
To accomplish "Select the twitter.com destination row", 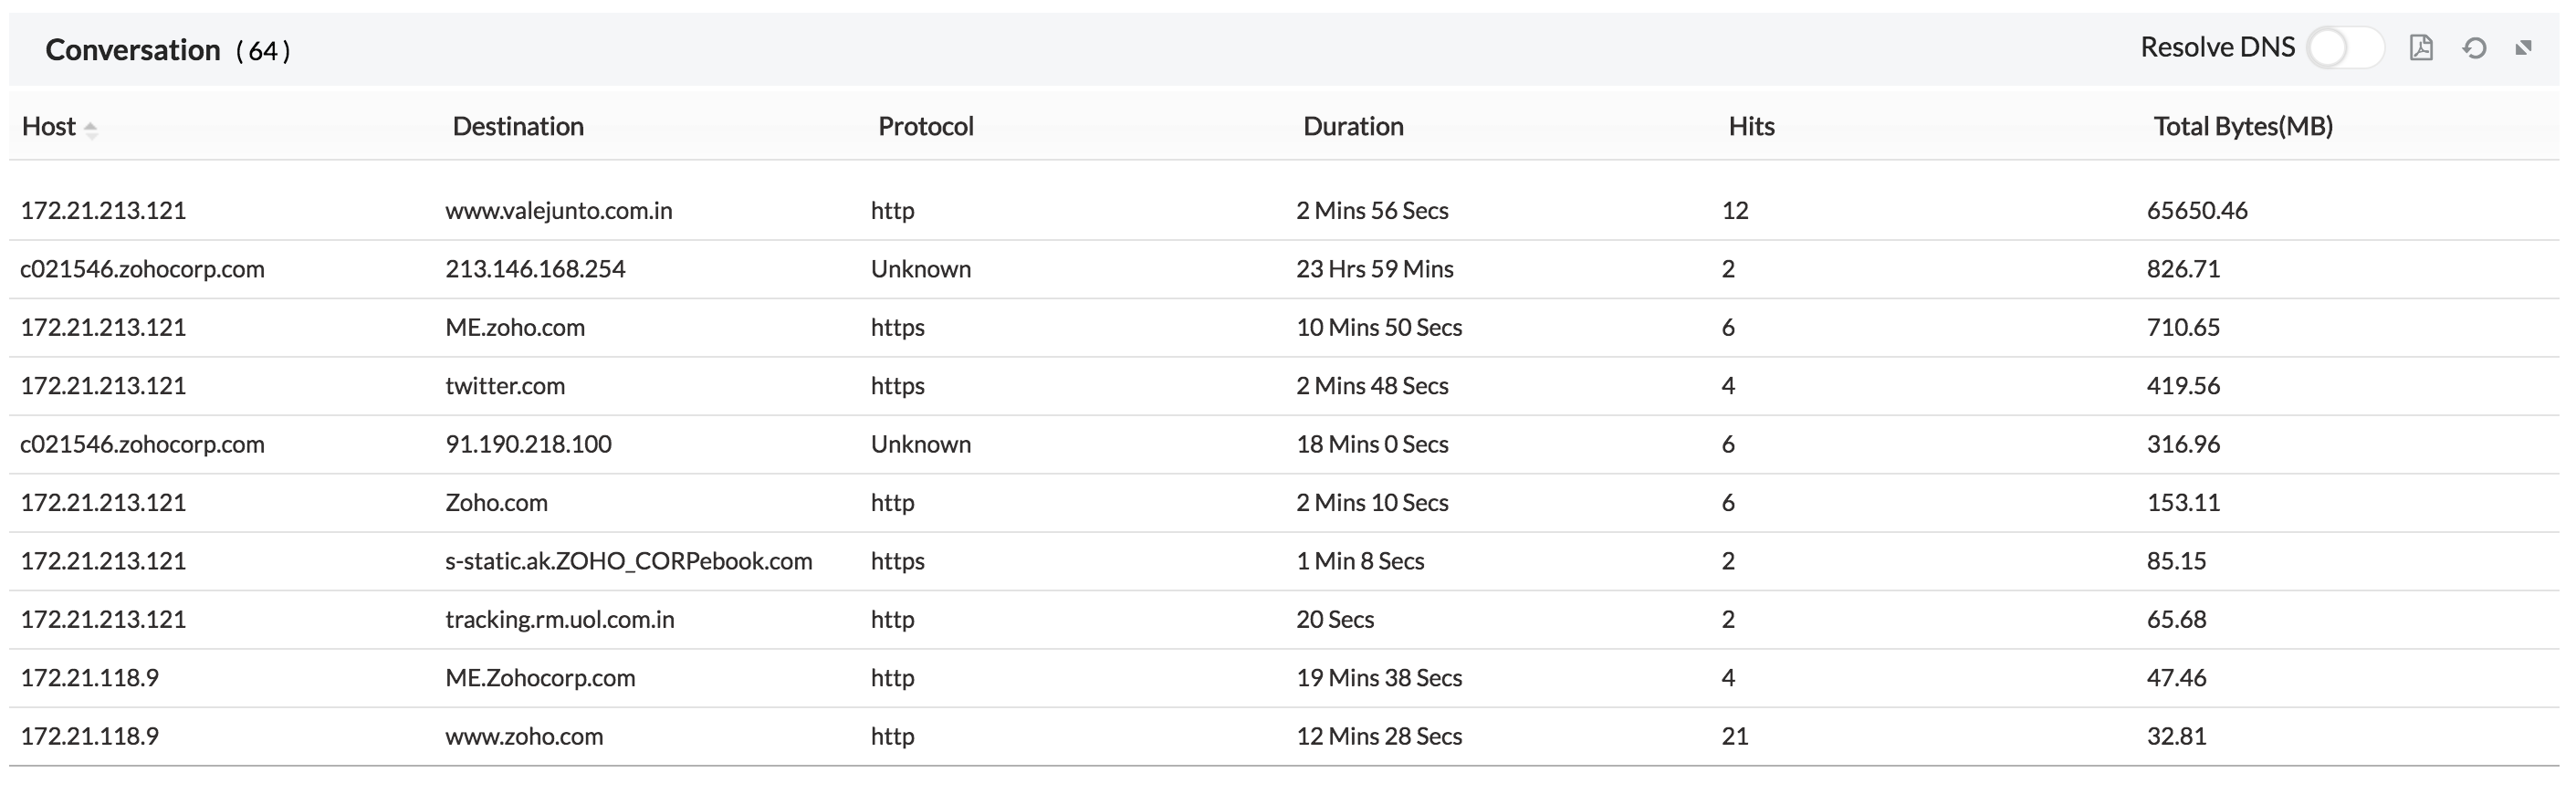I will pyautogui.click(x=505, y=386).
